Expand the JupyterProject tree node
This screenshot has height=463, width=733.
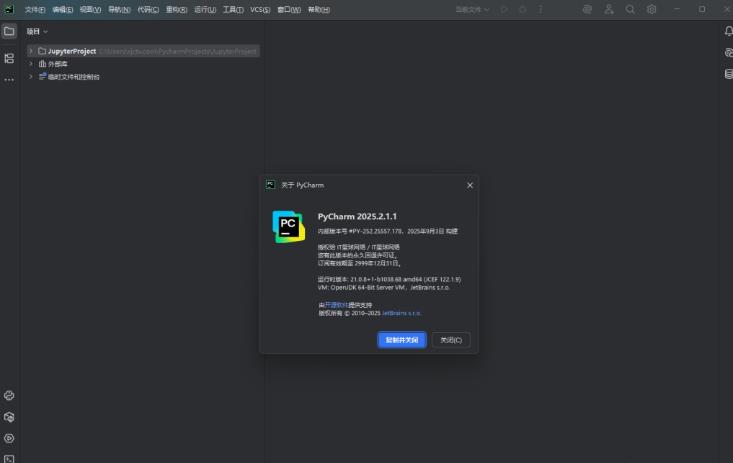pos(31,51)
